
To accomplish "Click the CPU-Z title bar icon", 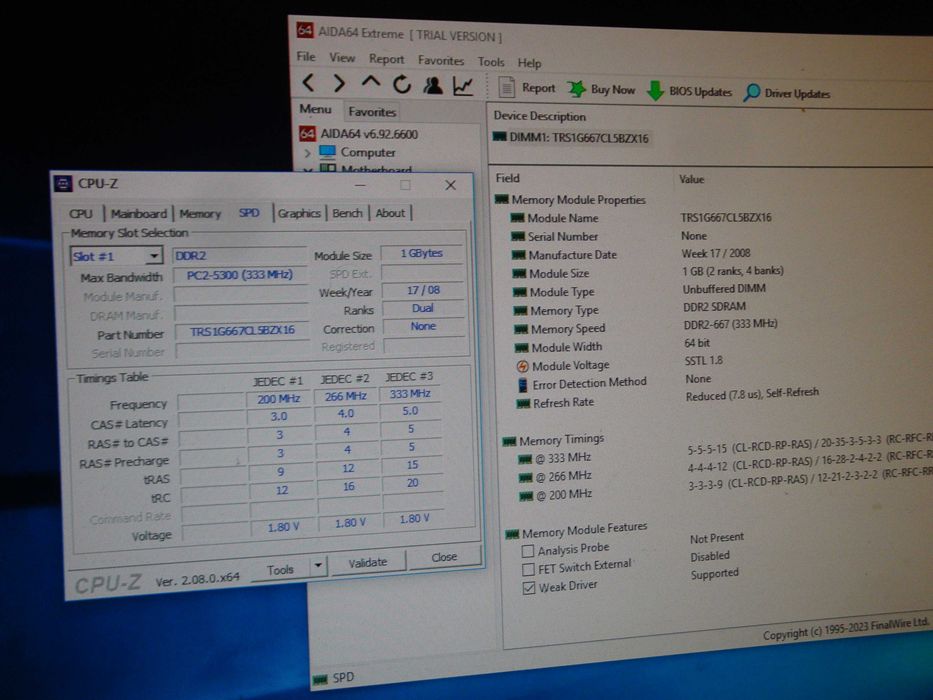I will pyautogui.click(x=62, y=183).
